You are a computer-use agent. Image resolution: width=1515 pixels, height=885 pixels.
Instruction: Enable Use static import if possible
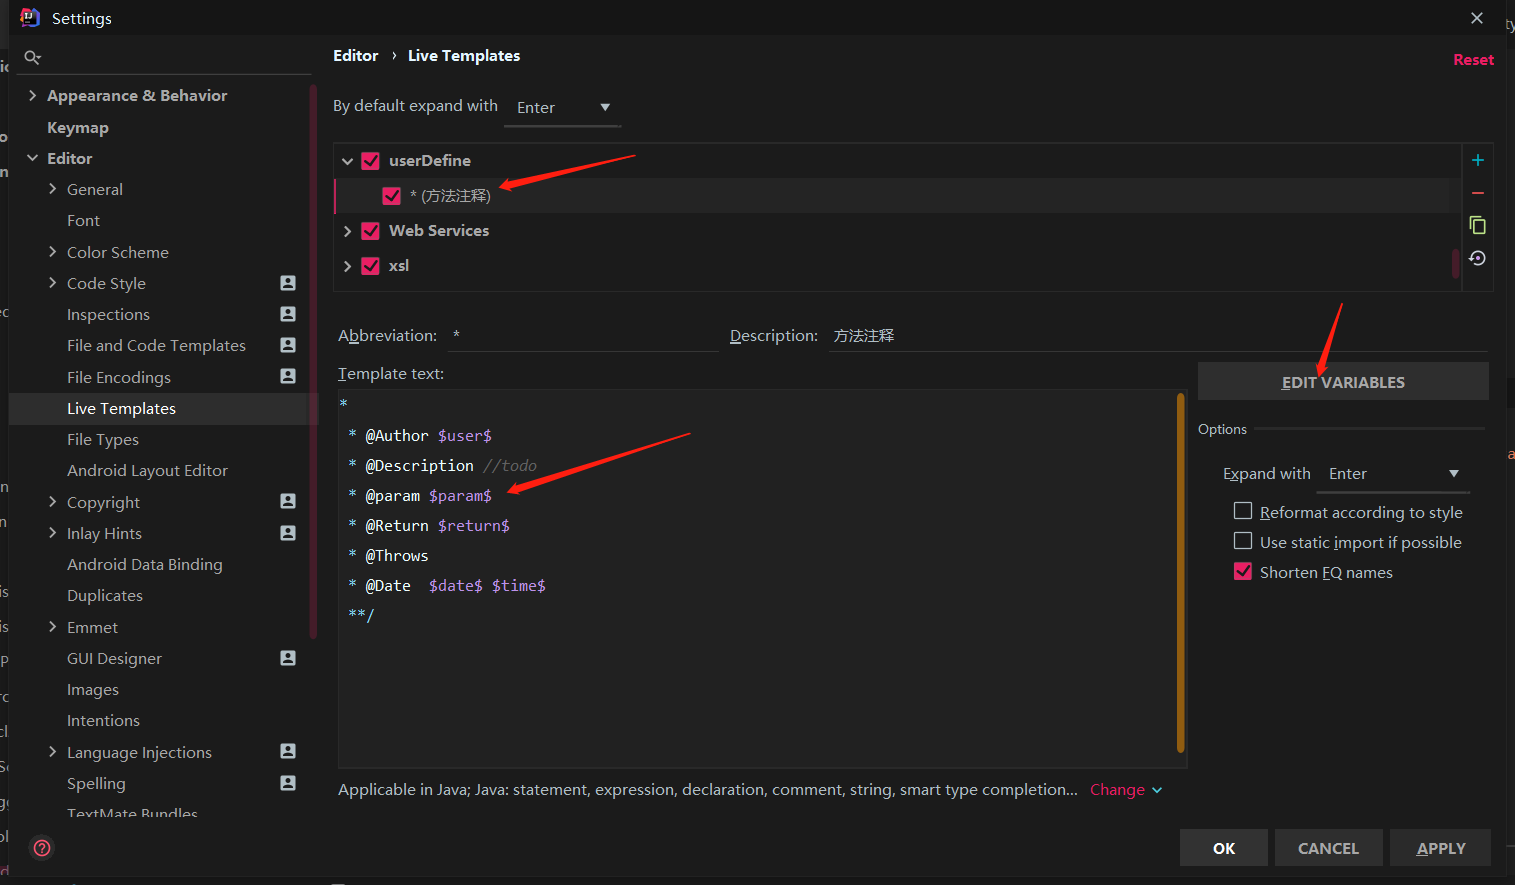click(1243, 541)
